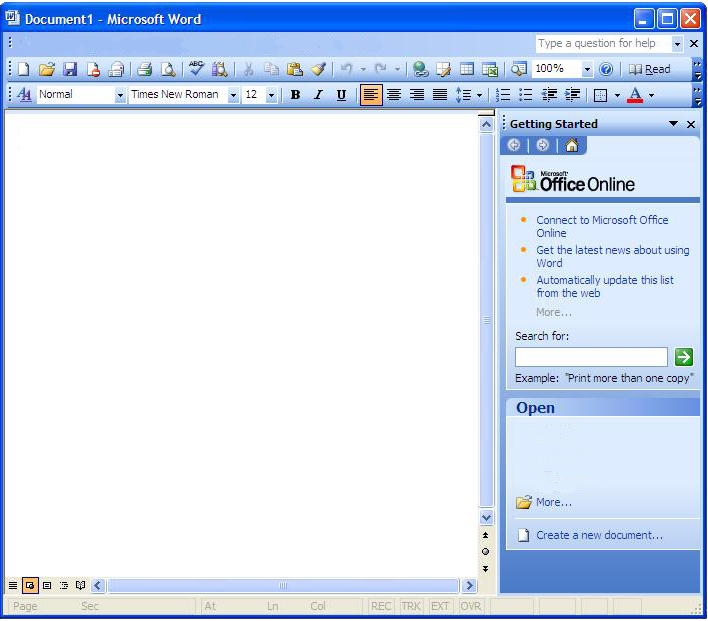Click More under the Open section
This screenshot has width=708, height=621.
click(x=554, y=502)
